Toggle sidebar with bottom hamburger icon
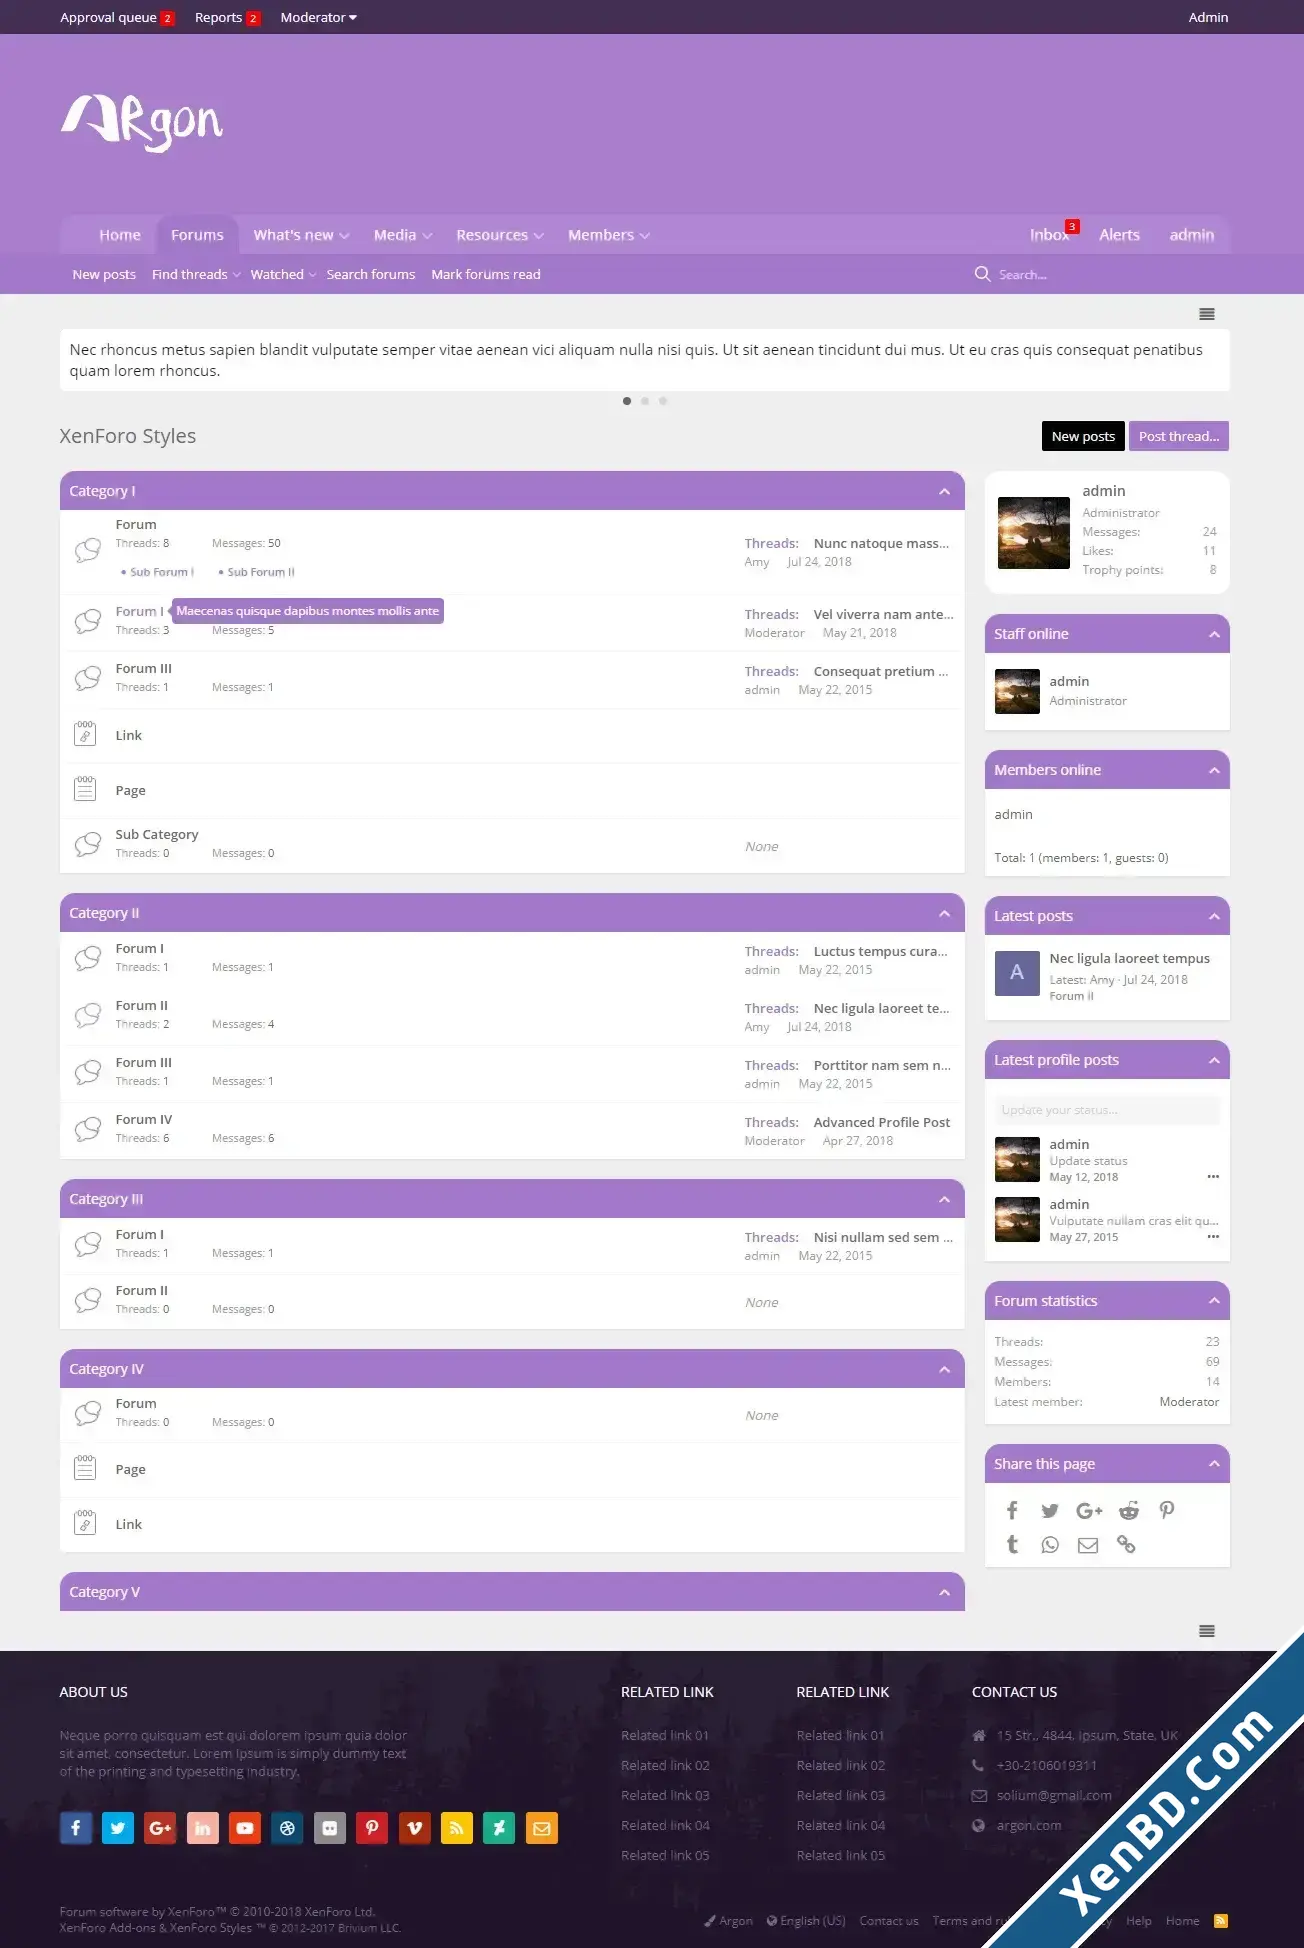This screenshot has height=1948, width=1304. coord(1207,1631)
